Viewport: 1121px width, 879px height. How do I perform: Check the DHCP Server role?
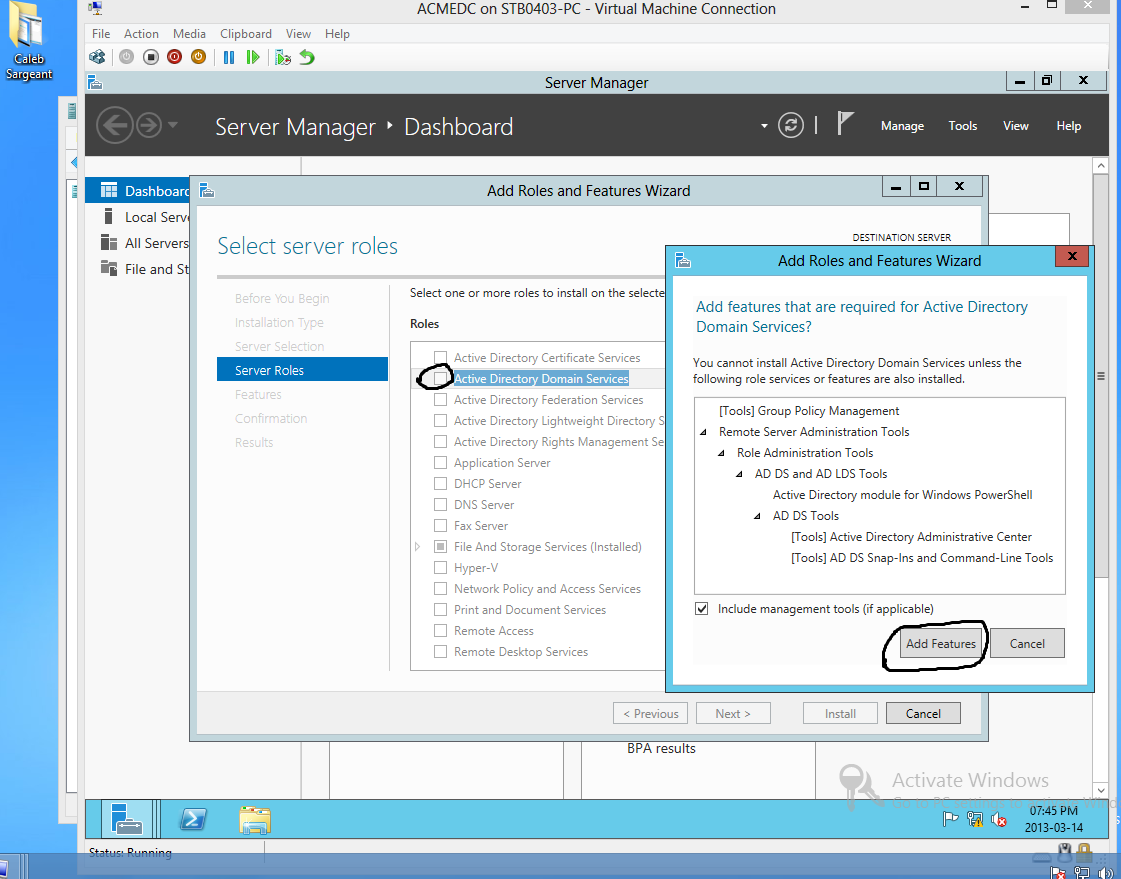pos(440,484)
